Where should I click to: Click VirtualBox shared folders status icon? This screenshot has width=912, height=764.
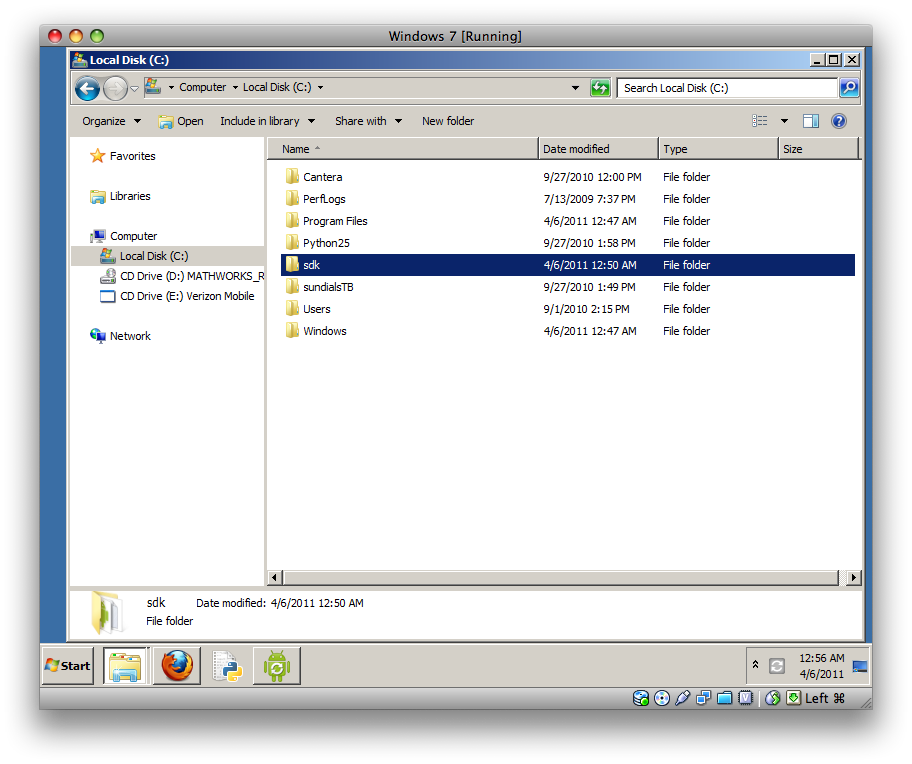click(725, 698)
